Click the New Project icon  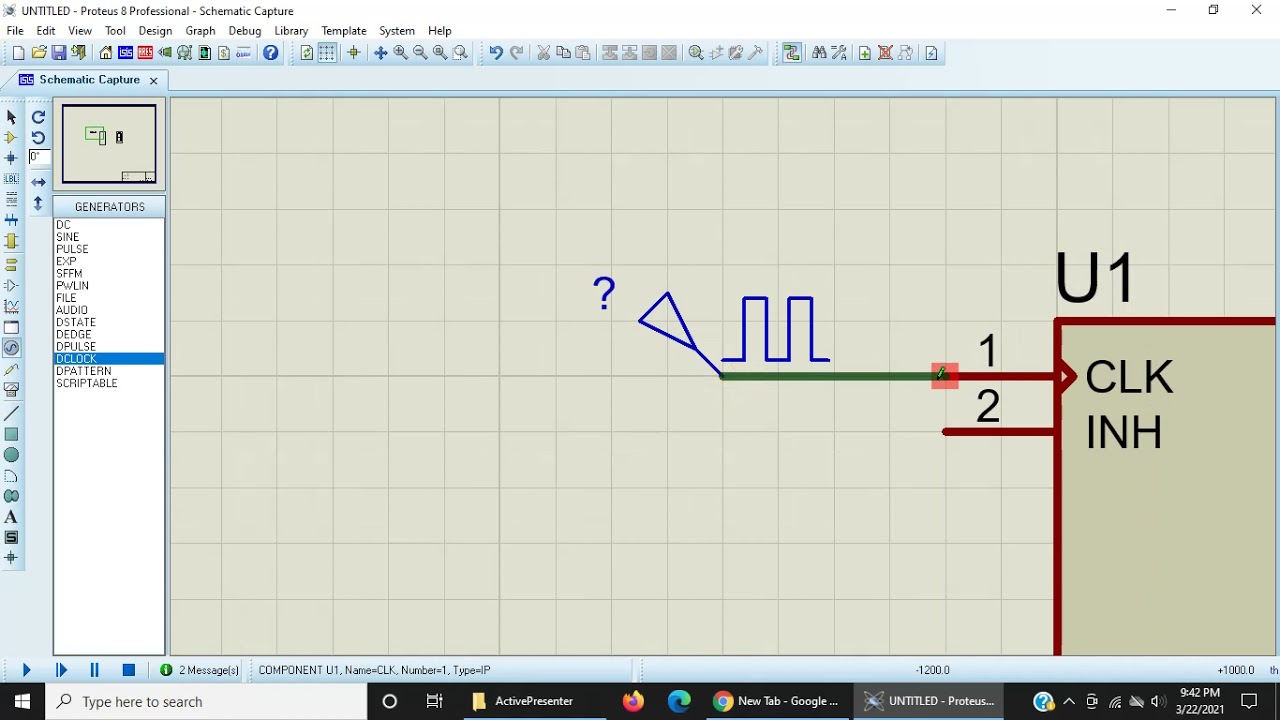[19, 53]
